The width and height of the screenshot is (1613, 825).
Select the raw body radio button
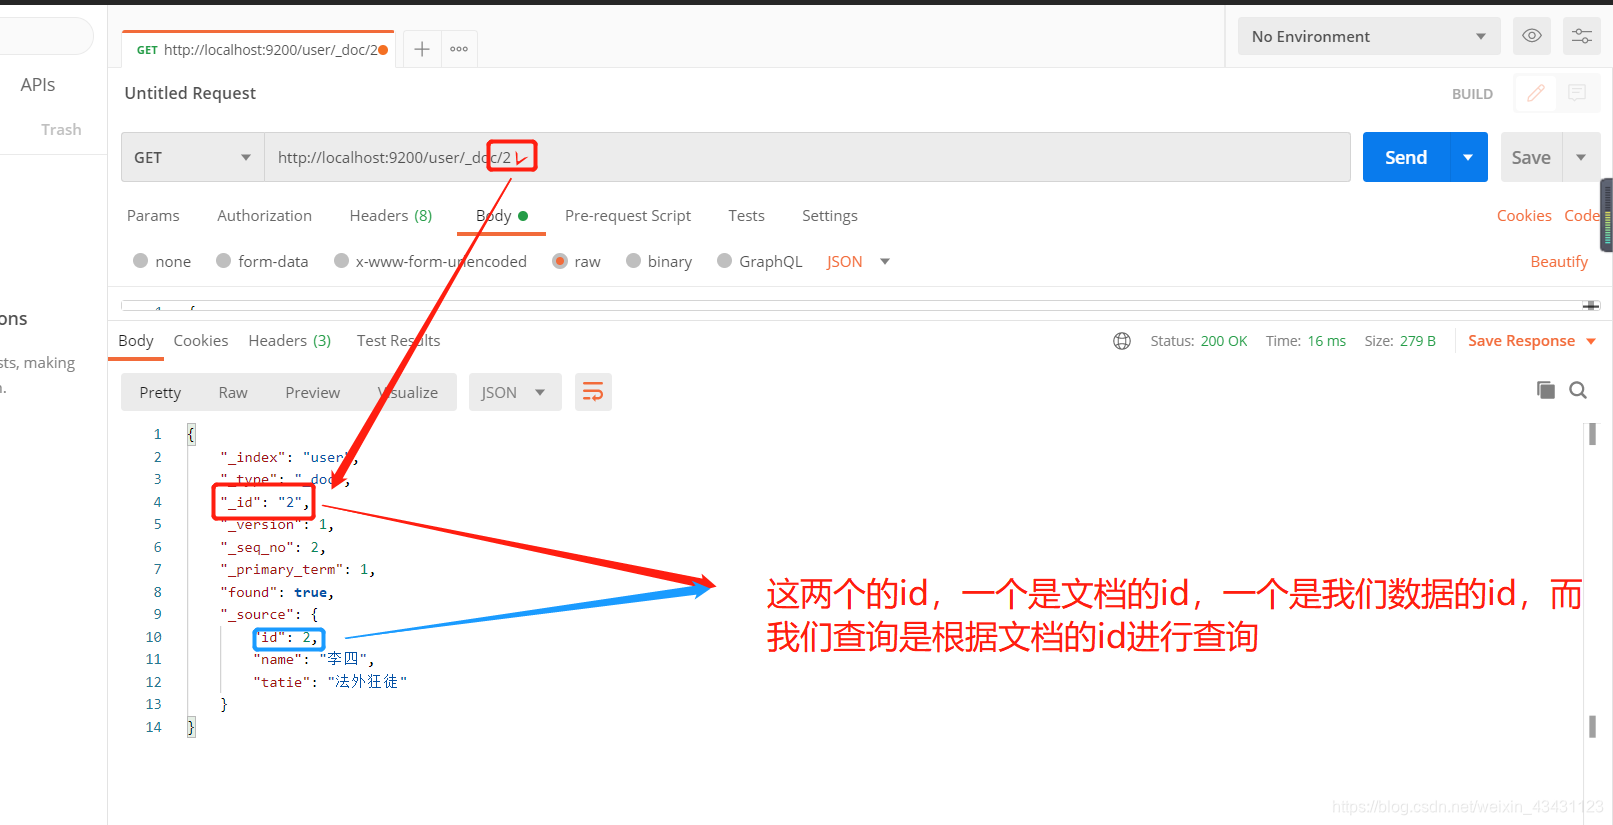pyautogui.click(x=560, y=261)
